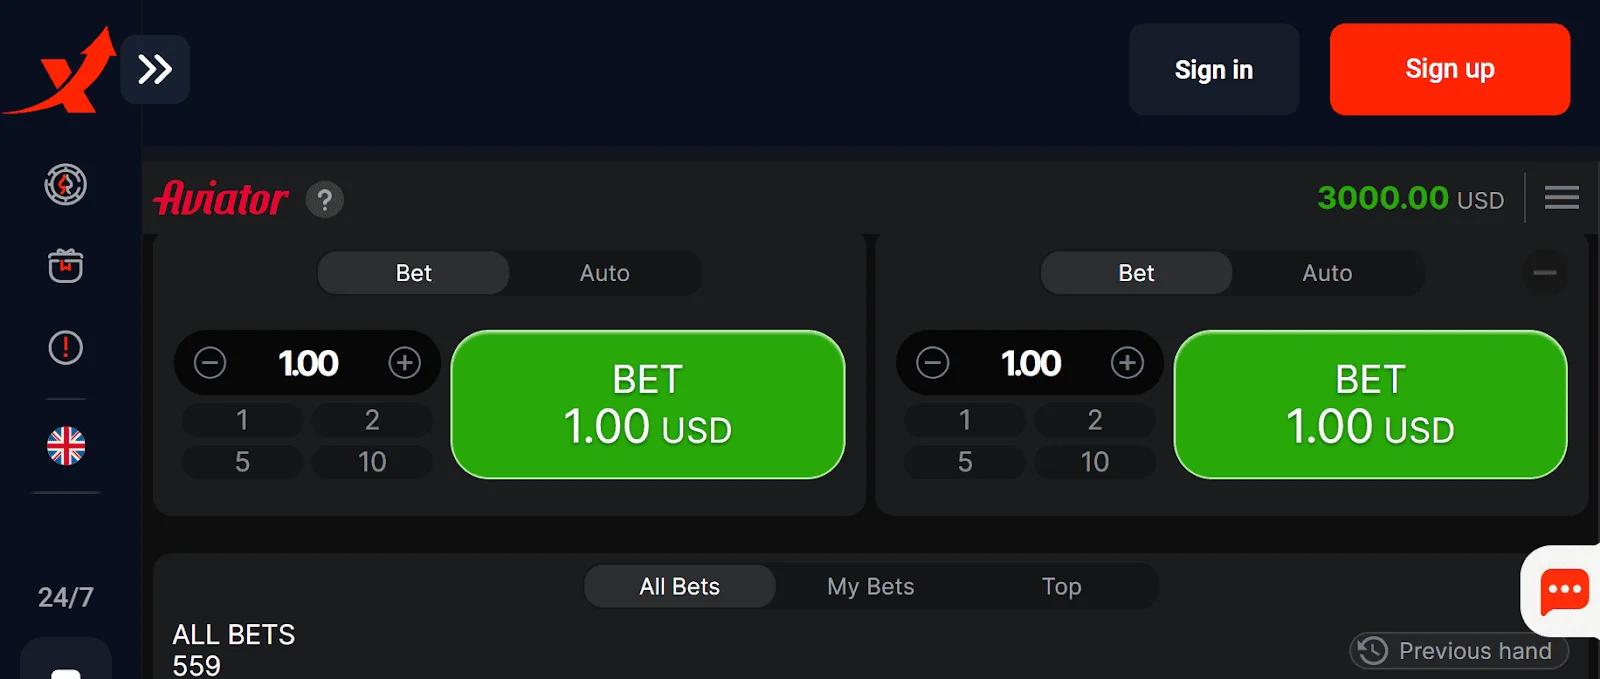The height and width of the screenshot is (679, 1600).
Task: Open the My Bets tab
Action: (x=870, y=587)
